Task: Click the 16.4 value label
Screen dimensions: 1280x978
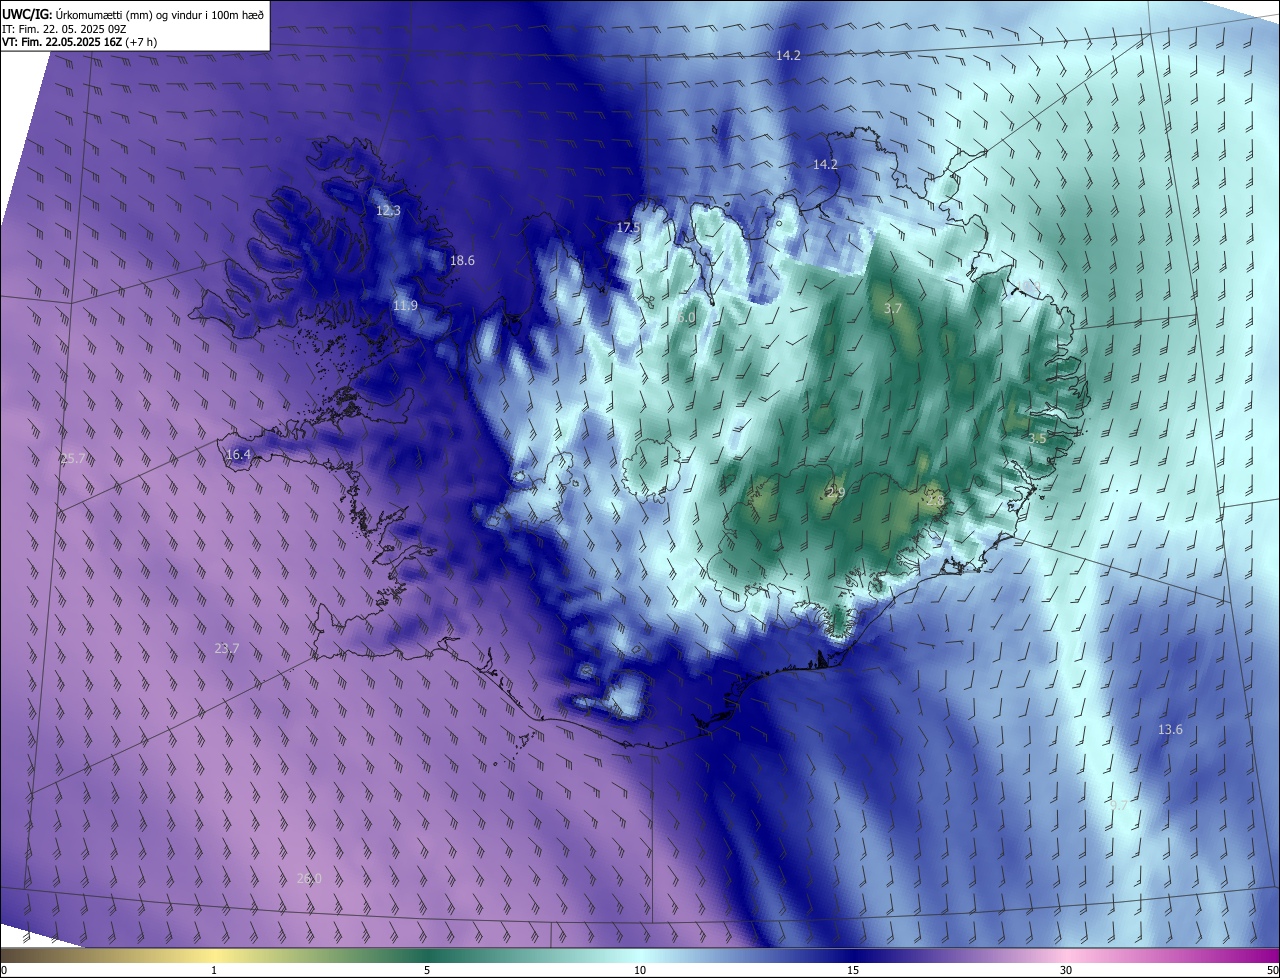Action: (x=238, y=454)
